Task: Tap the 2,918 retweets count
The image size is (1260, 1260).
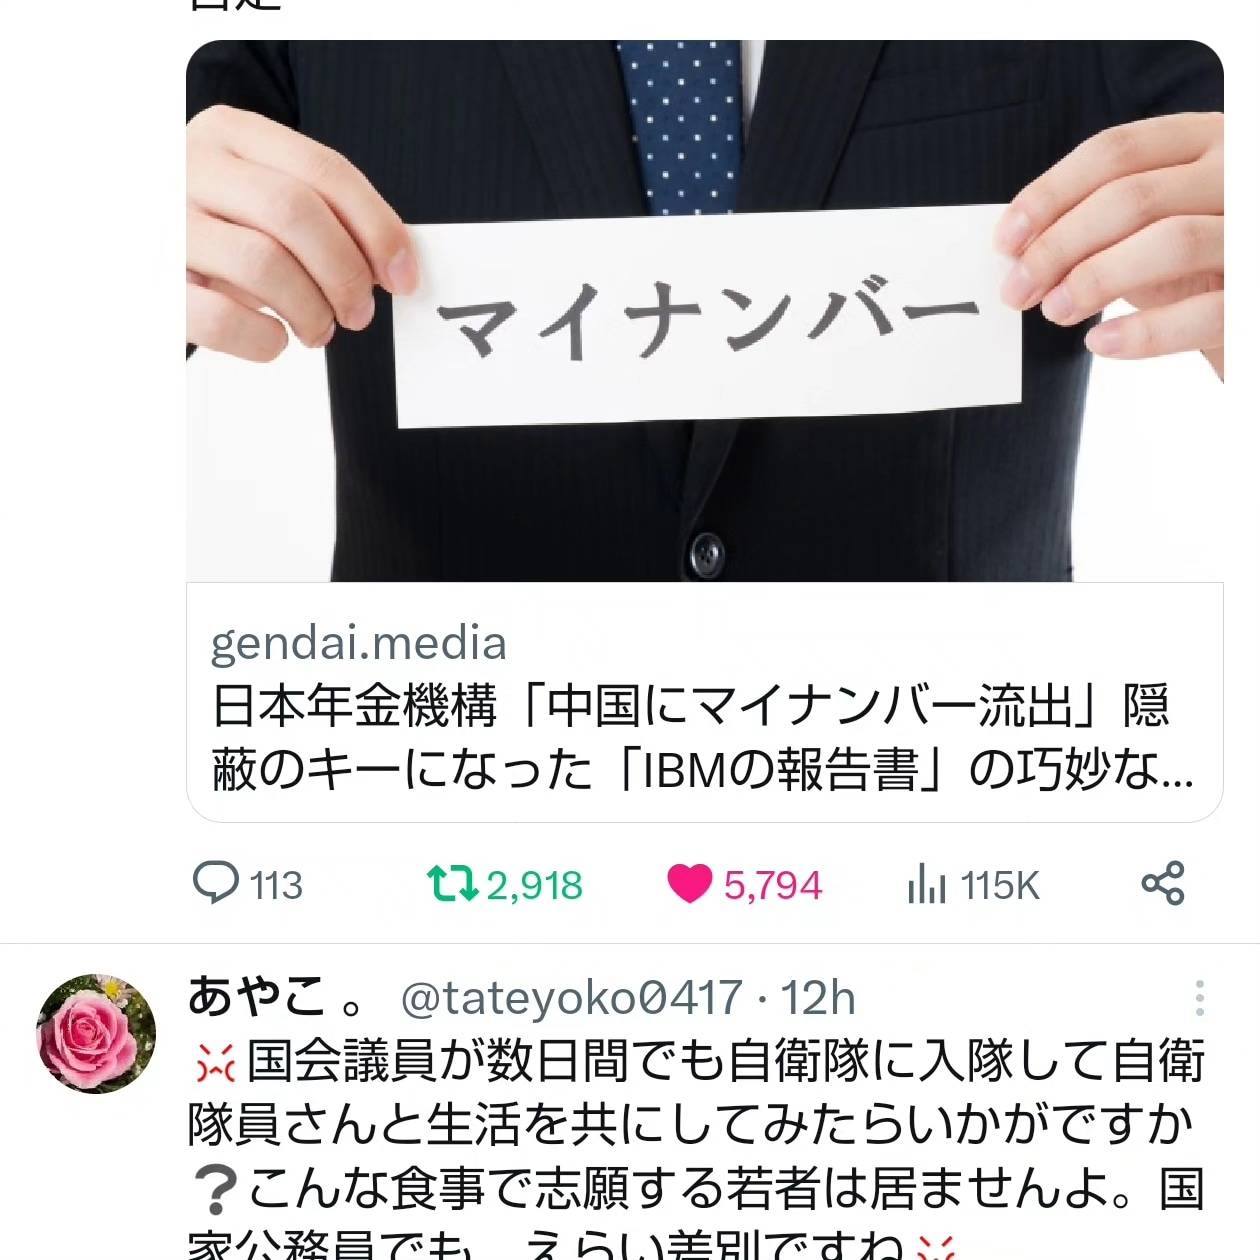Action: (x=534, y=886)
